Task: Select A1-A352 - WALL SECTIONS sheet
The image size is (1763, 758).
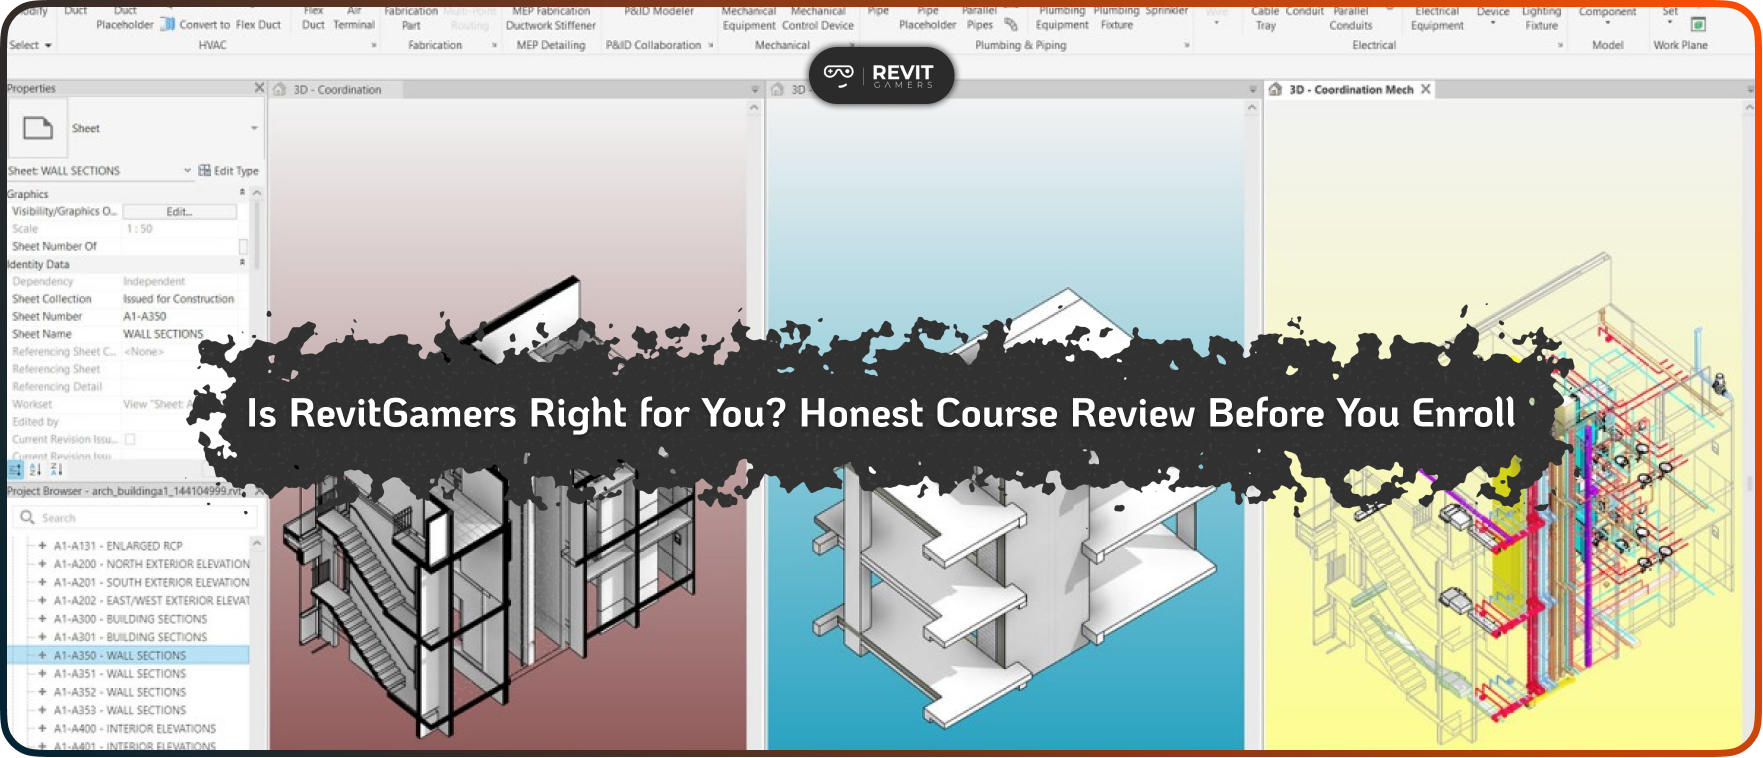Action: 120,692
